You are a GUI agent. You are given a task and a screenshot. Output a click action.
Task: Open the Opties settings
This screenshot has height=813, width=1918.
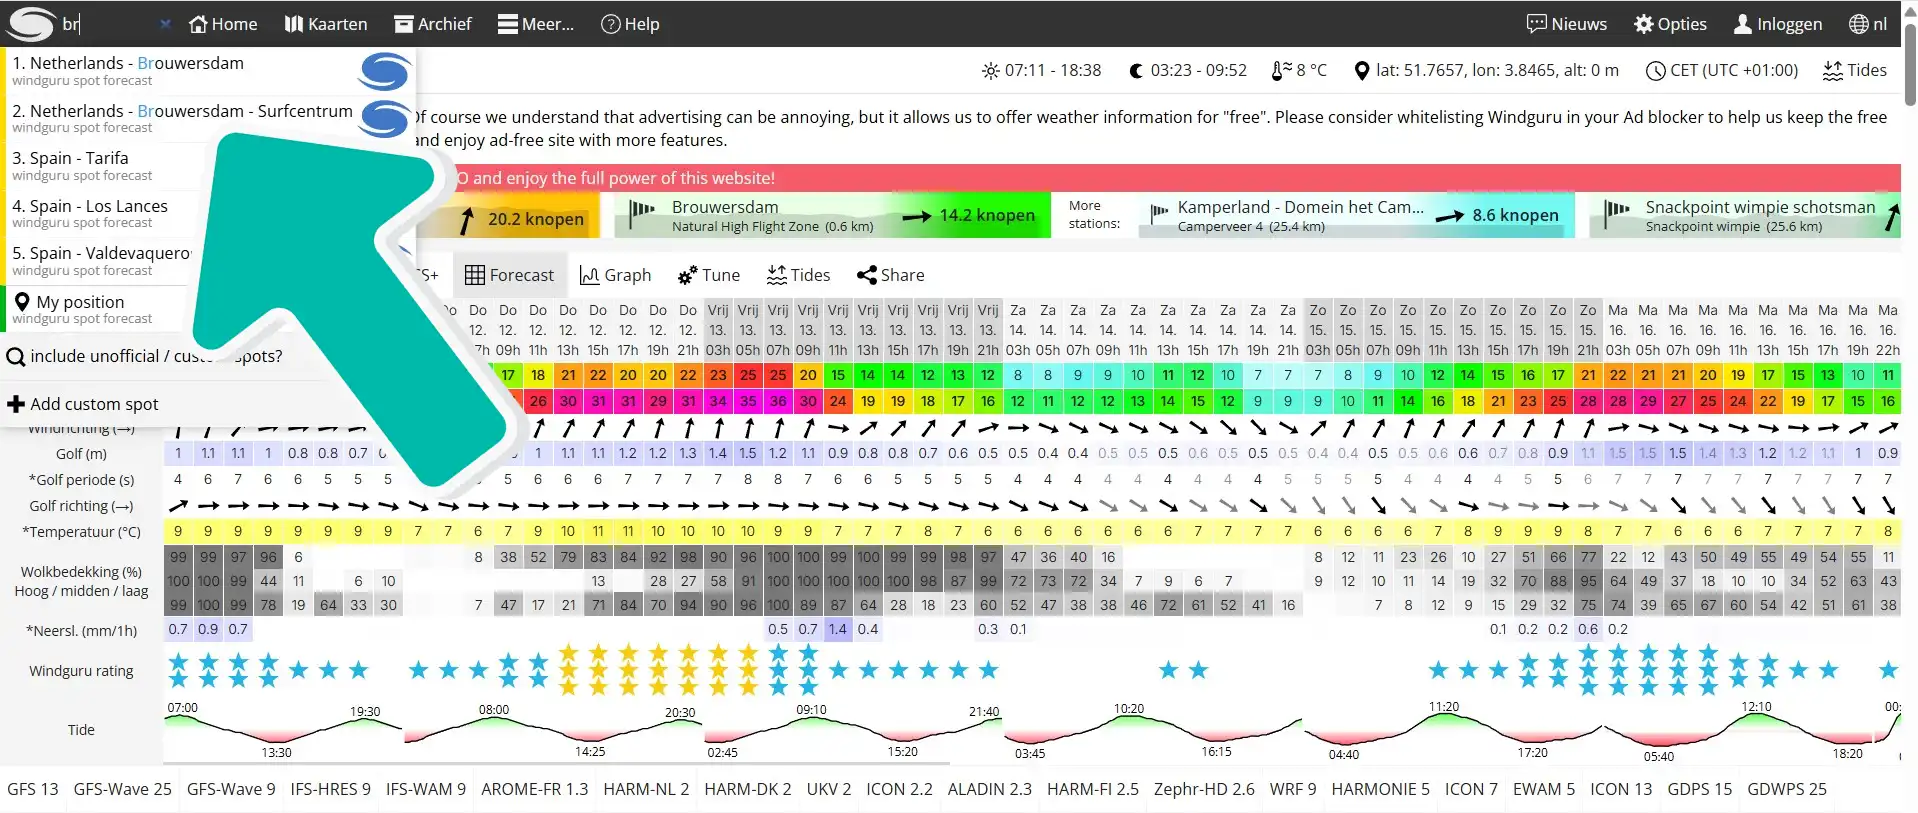(x=1670, y=24)
